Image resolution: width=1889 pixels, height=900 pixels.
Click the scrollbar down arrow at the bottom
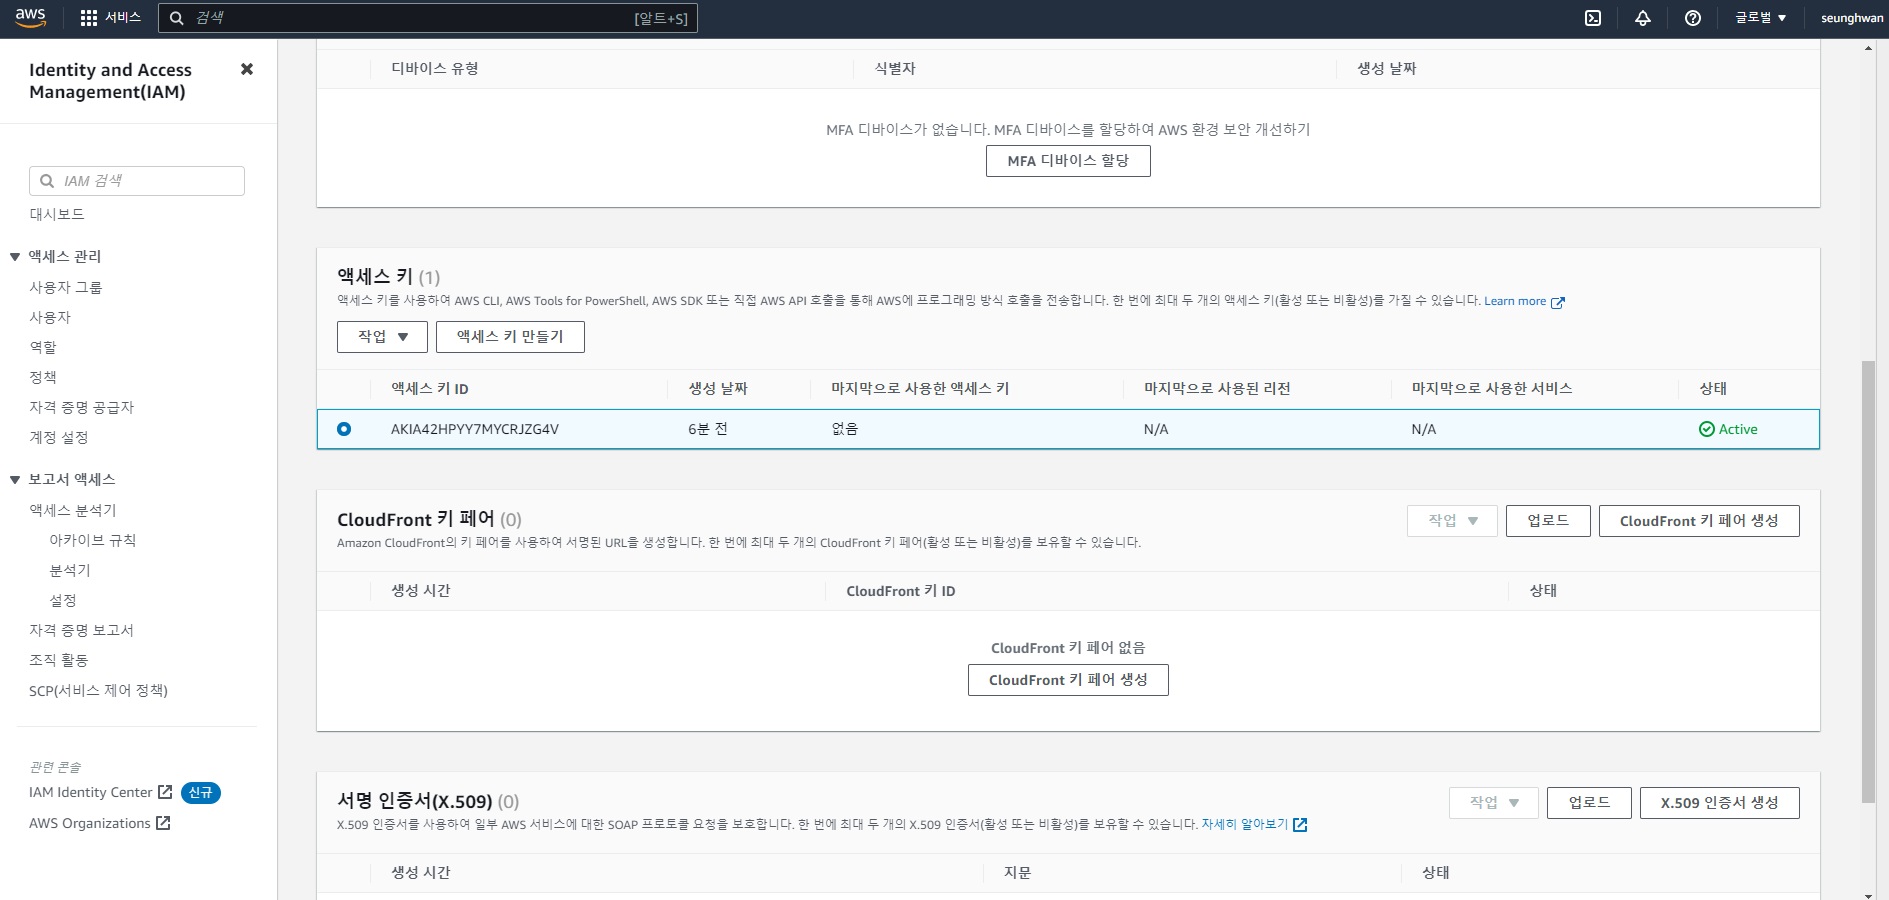(x=1868, y=894)
